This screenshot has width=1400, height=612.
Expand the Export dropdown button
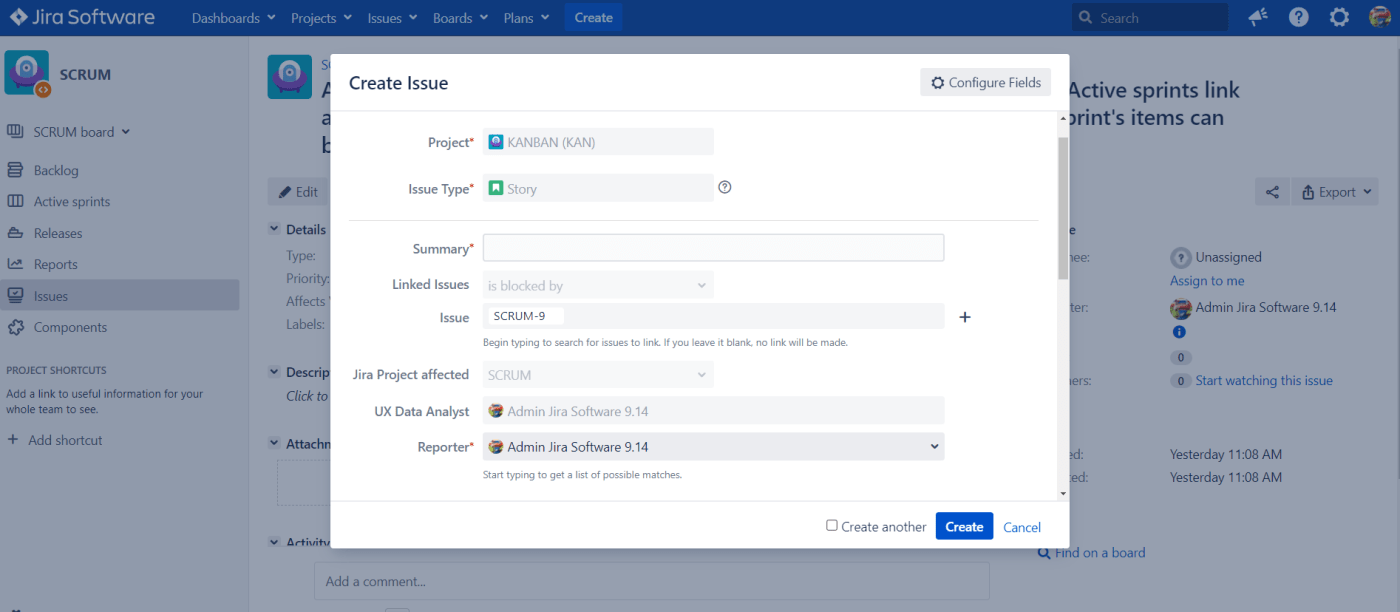(1336, 192)
